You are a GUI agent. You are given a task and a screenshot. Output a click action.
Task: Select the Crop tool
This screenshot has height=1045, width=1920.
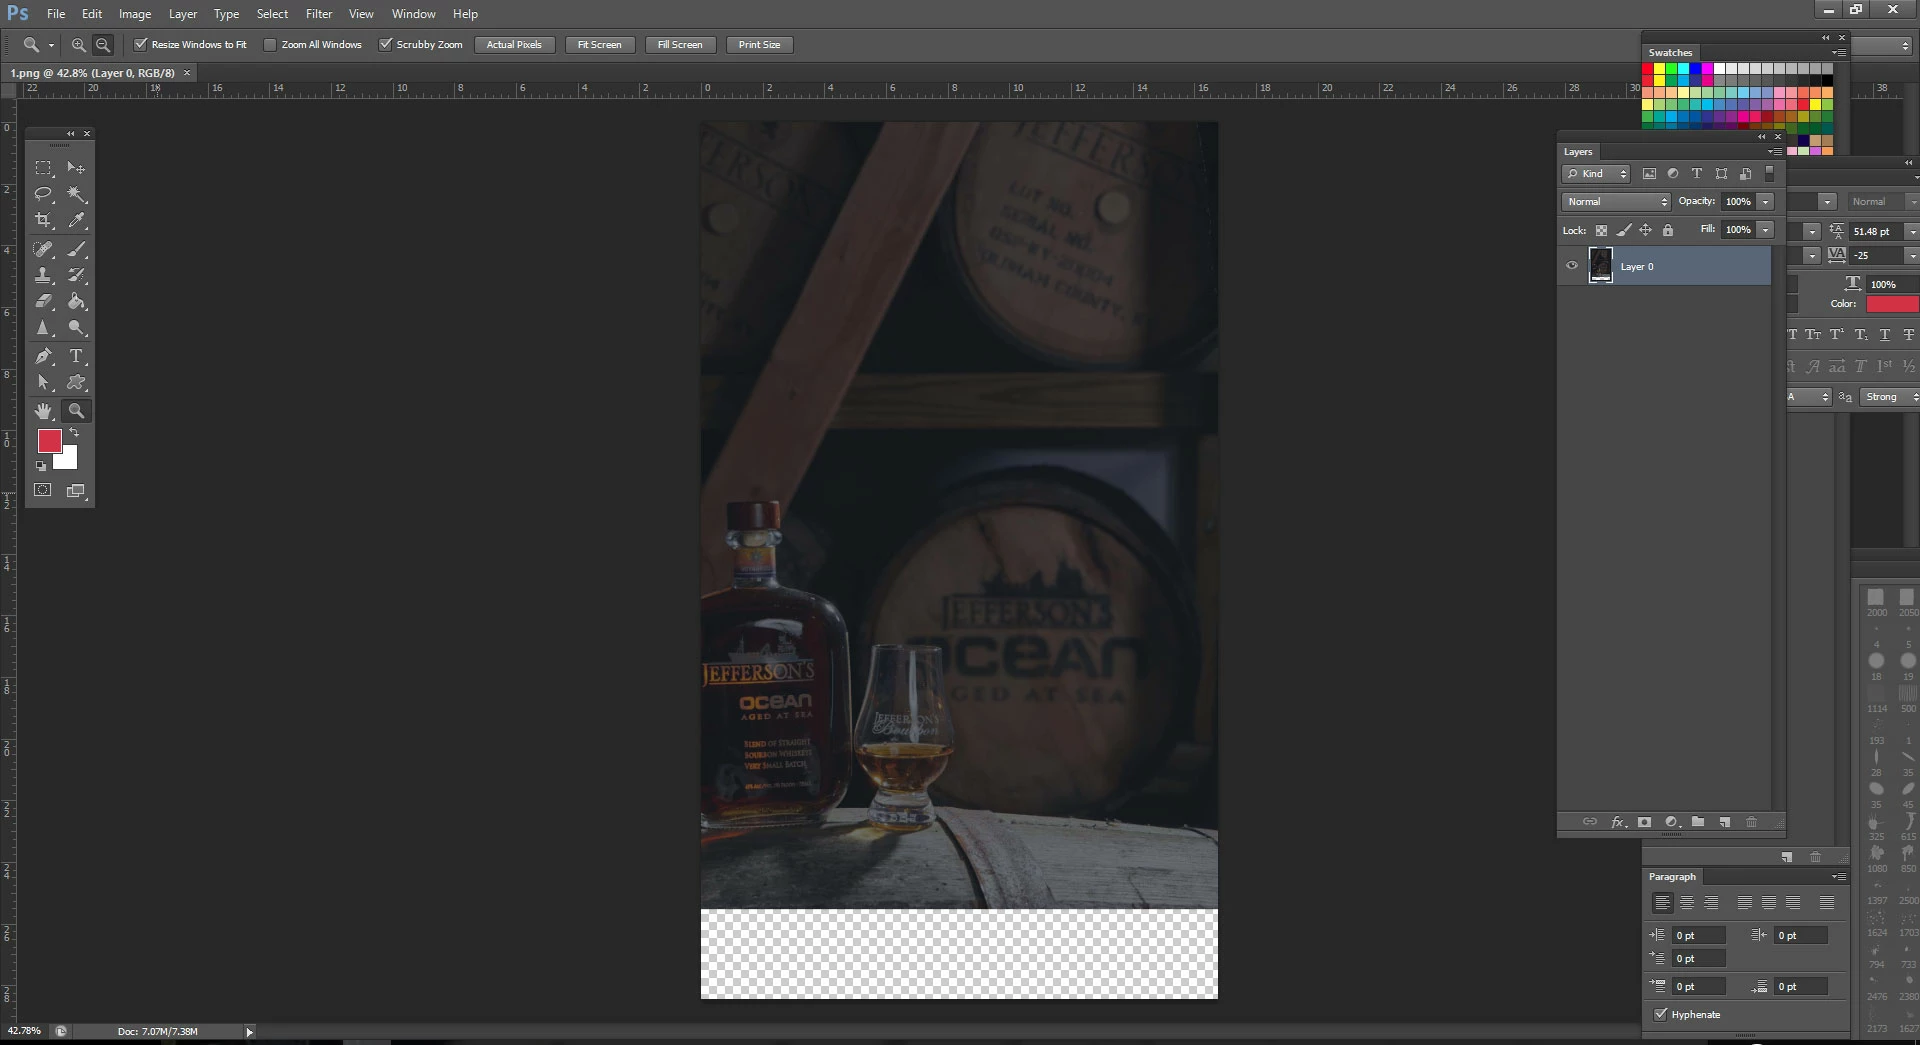[x=43, y=220]
